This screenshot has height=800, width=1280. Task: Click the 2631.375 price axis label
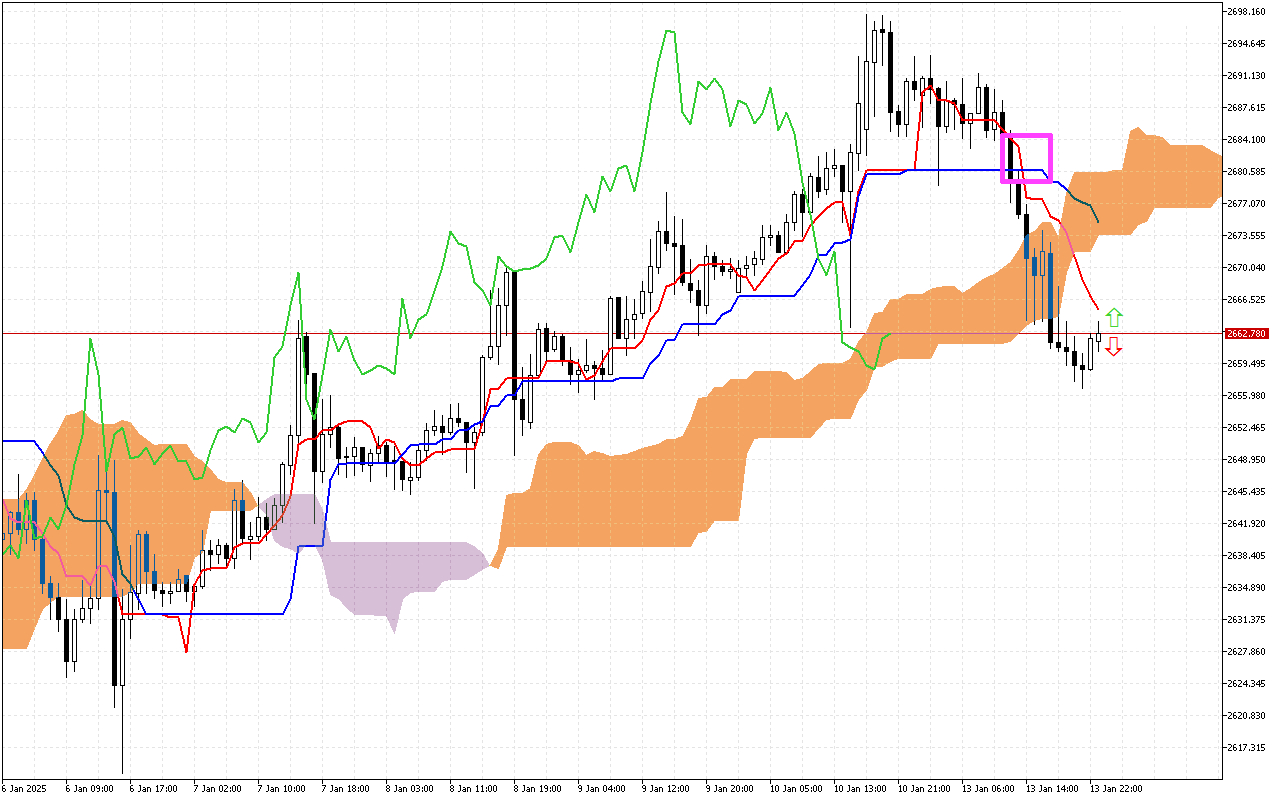point(1247,620)
